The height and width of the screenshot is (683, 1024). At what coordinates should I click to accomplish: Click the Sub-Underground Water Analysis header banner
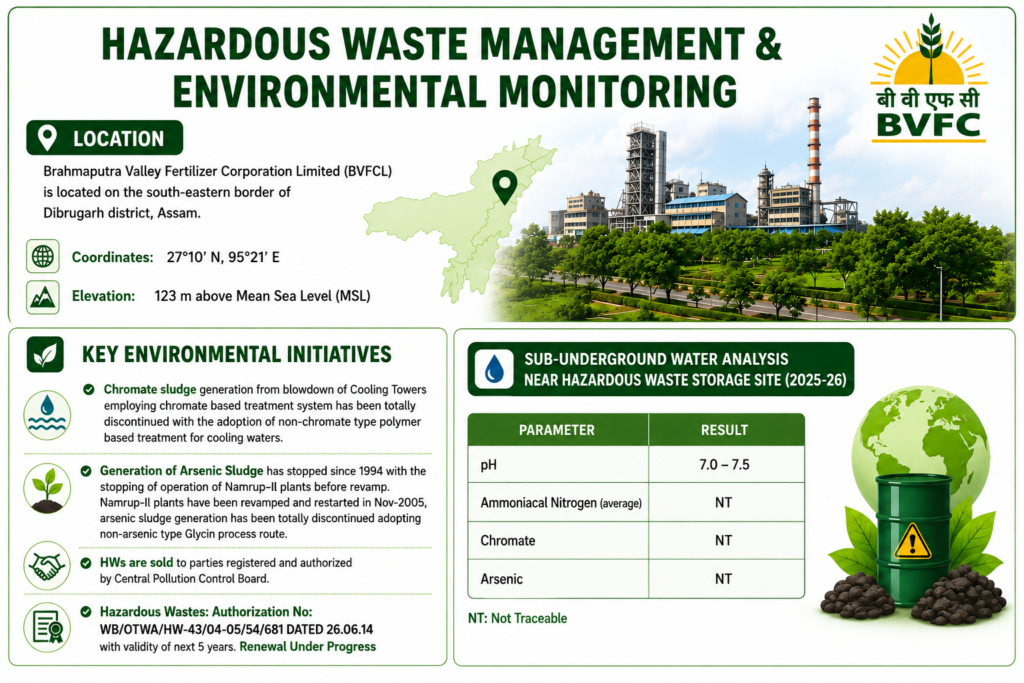click(661, 369)
